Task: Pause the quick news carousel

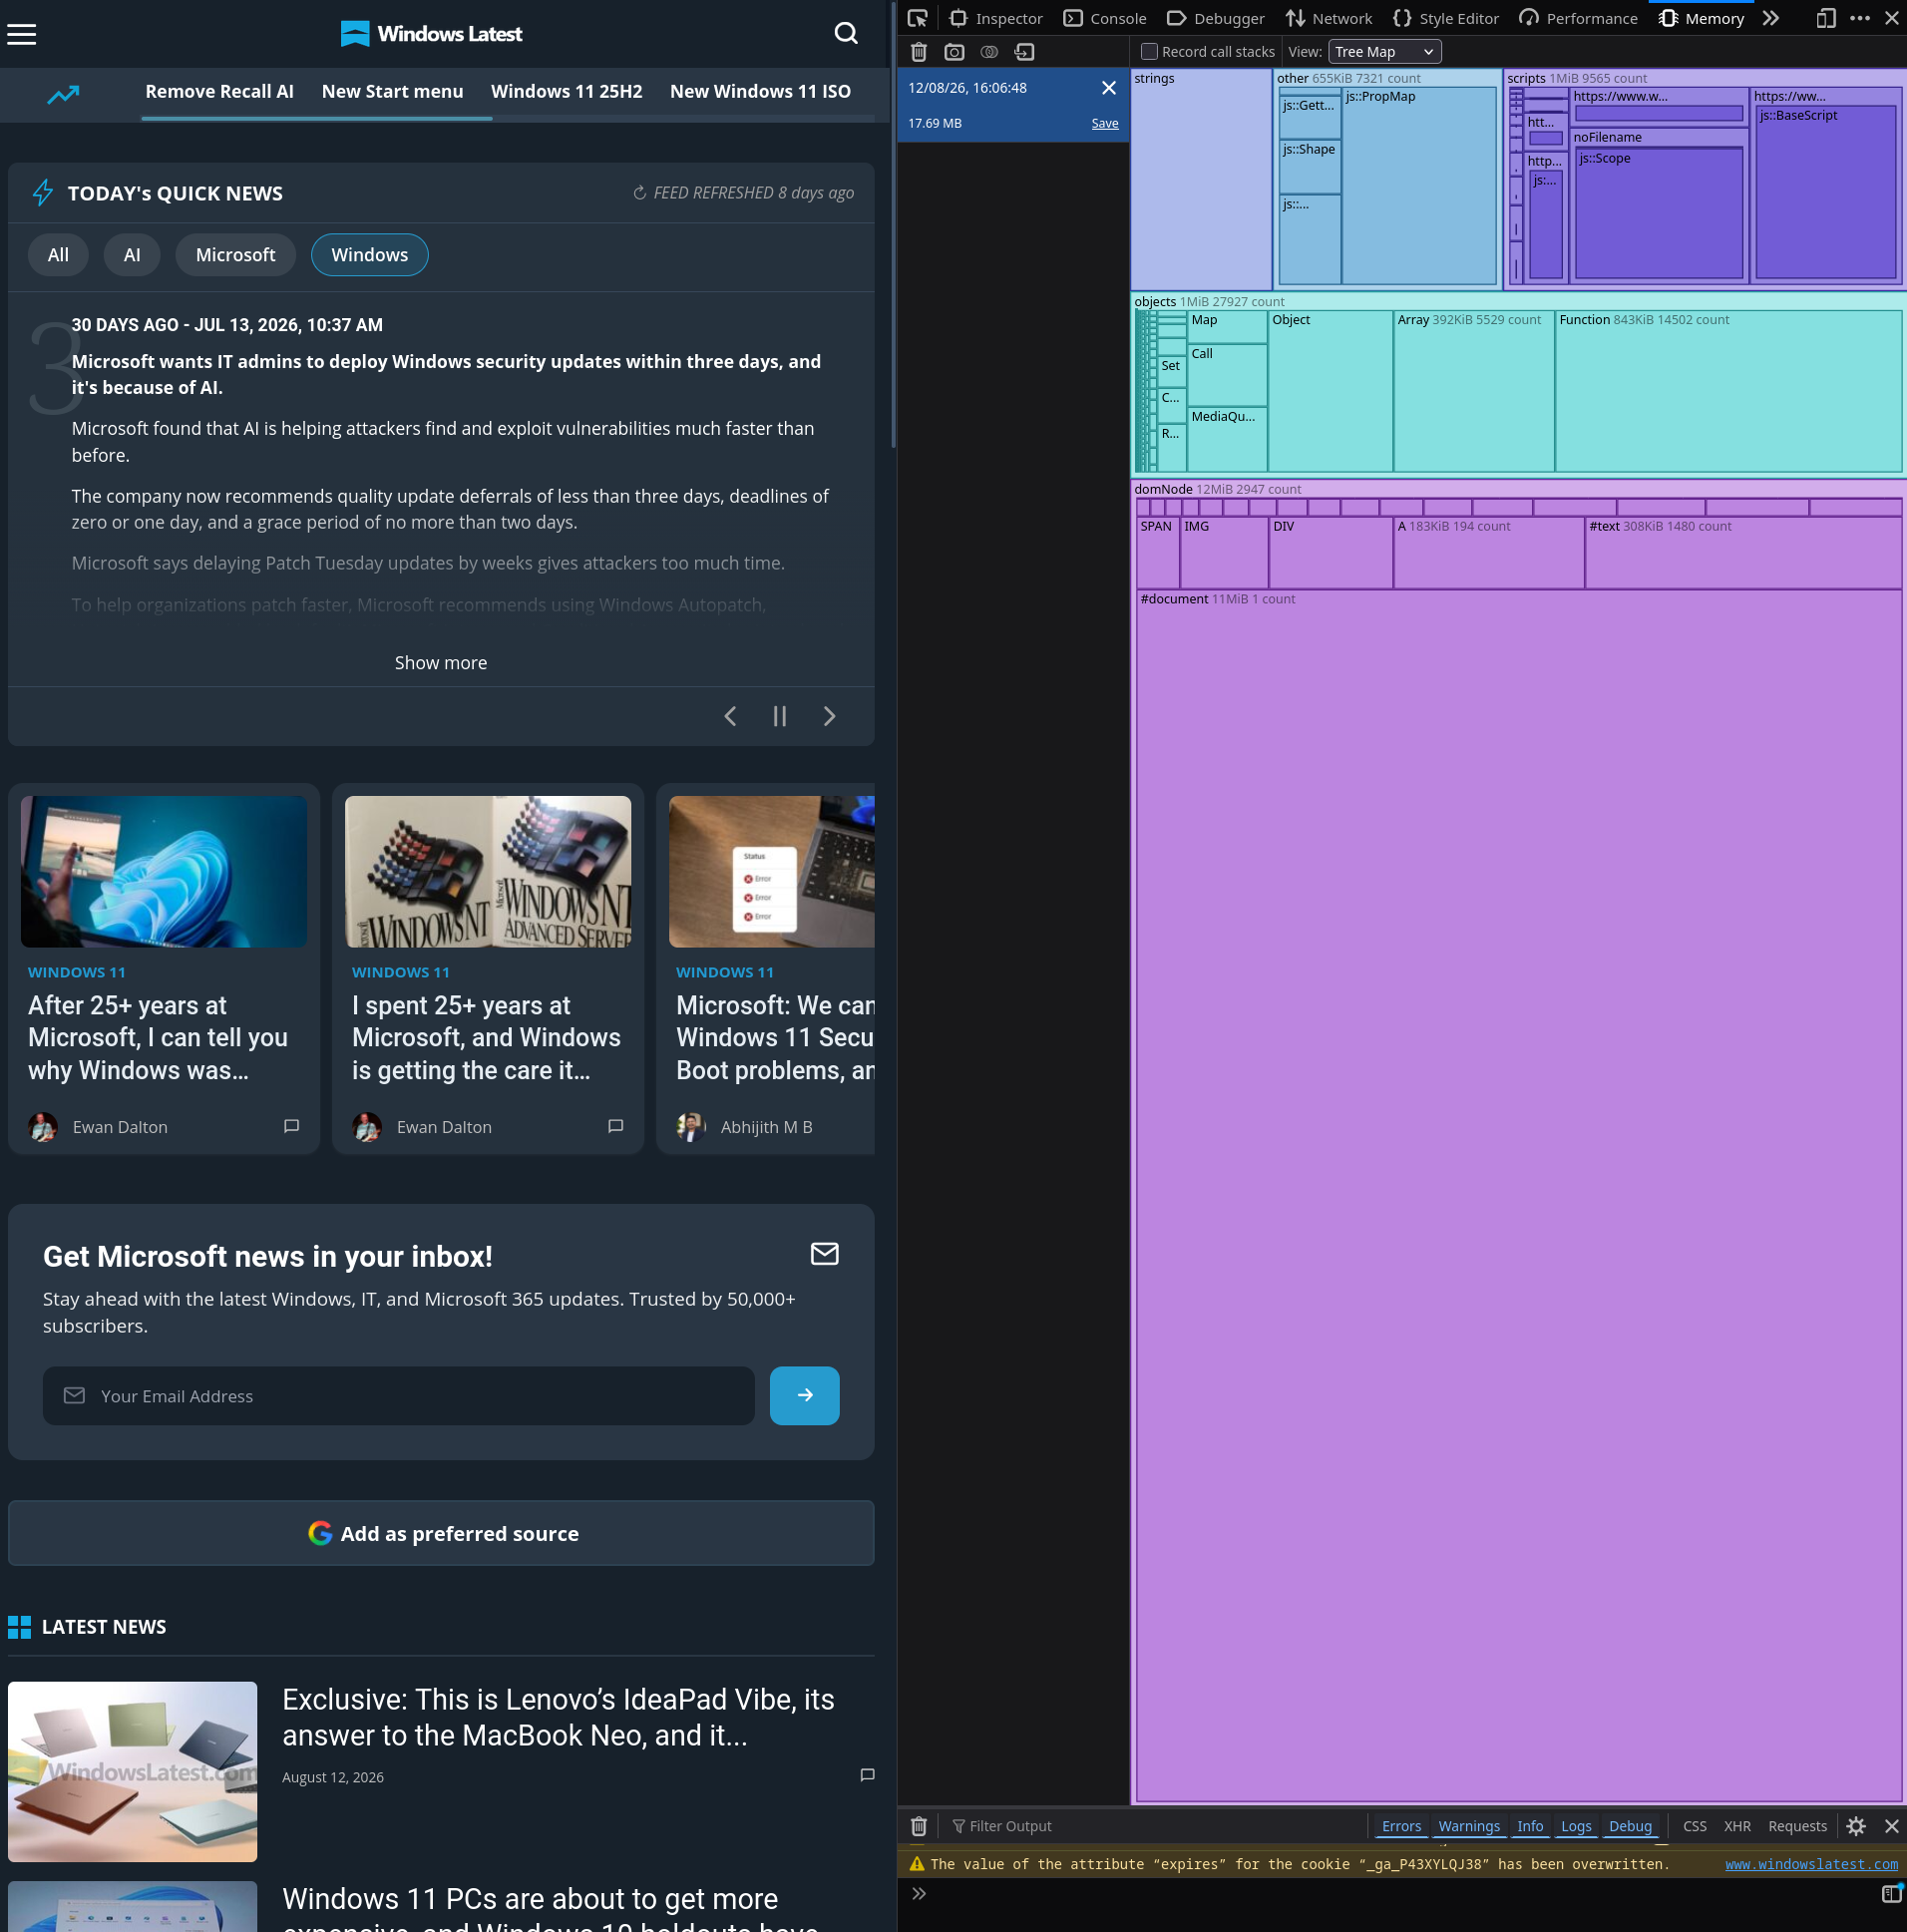Action: [780, 716]
